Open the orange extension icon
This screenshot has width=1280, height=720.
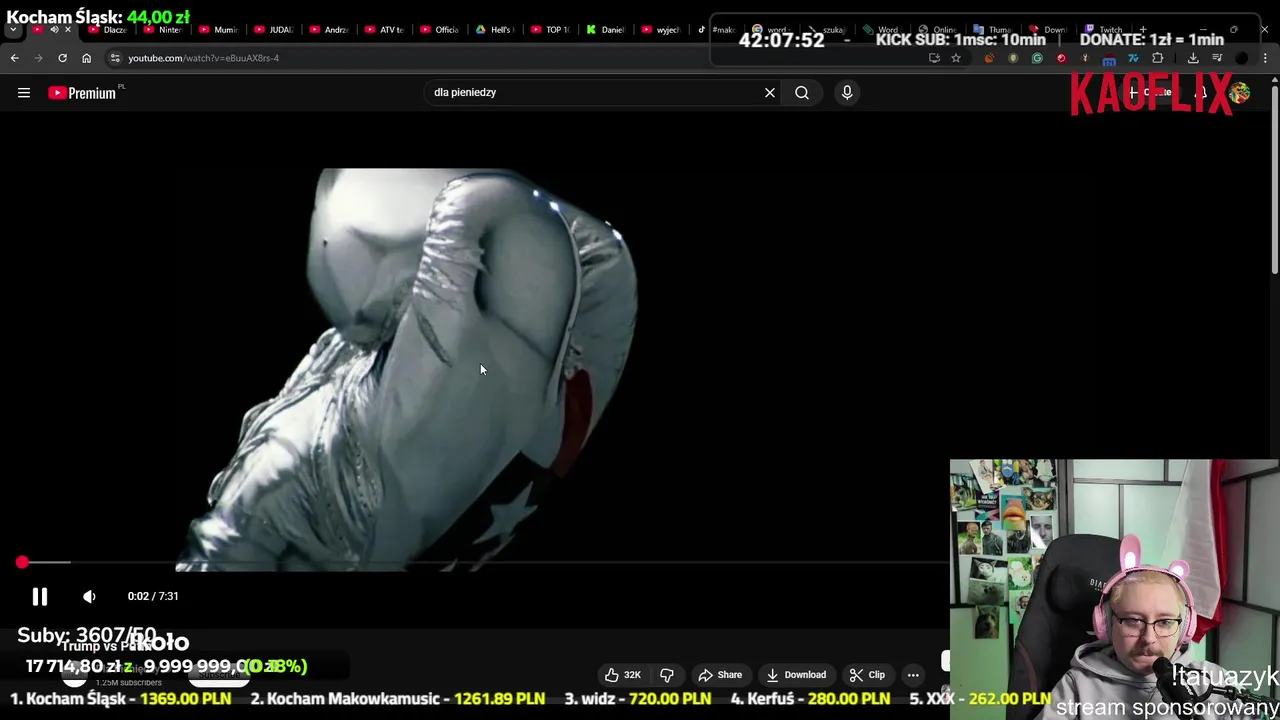[989, 58]
